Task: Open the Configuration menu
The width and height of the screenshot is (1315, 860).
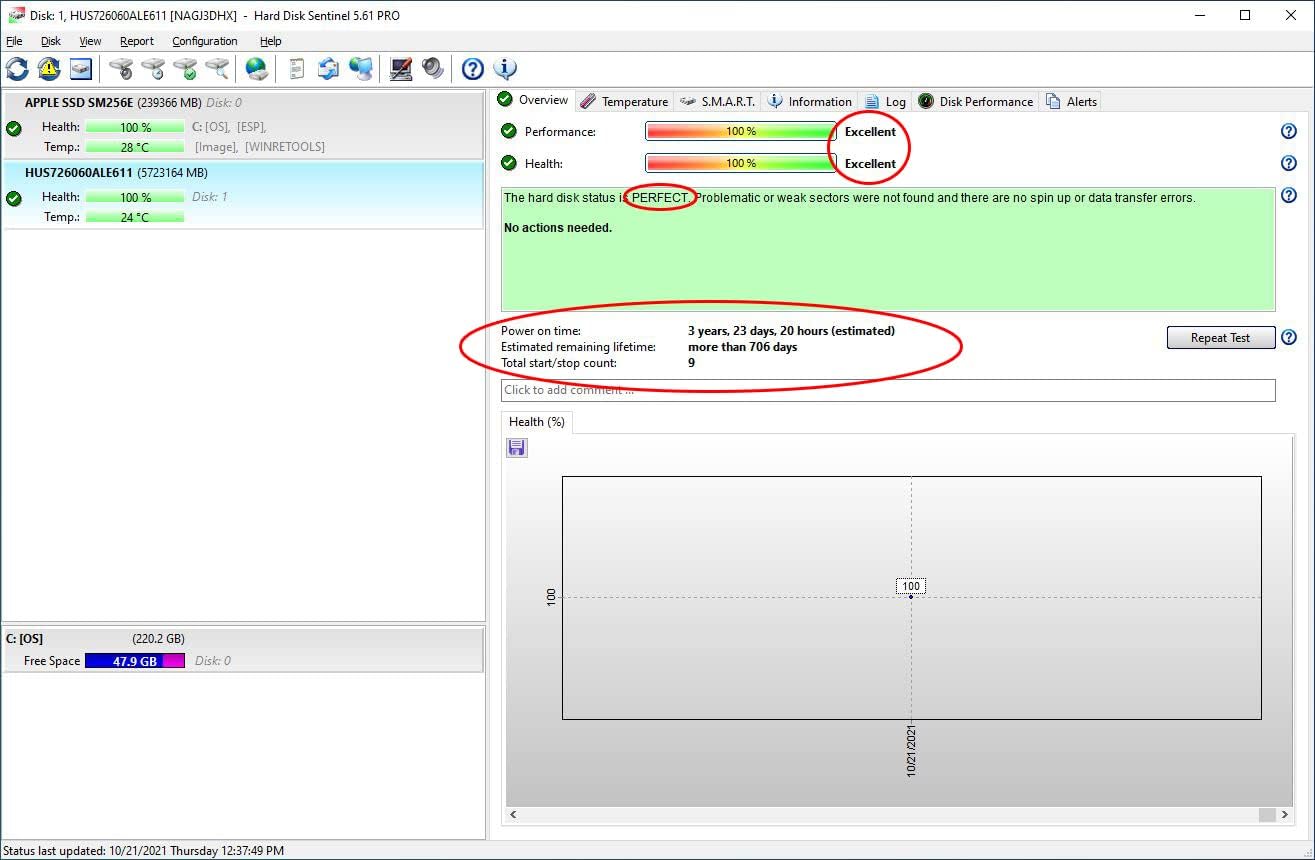Action: pos(204,41)
